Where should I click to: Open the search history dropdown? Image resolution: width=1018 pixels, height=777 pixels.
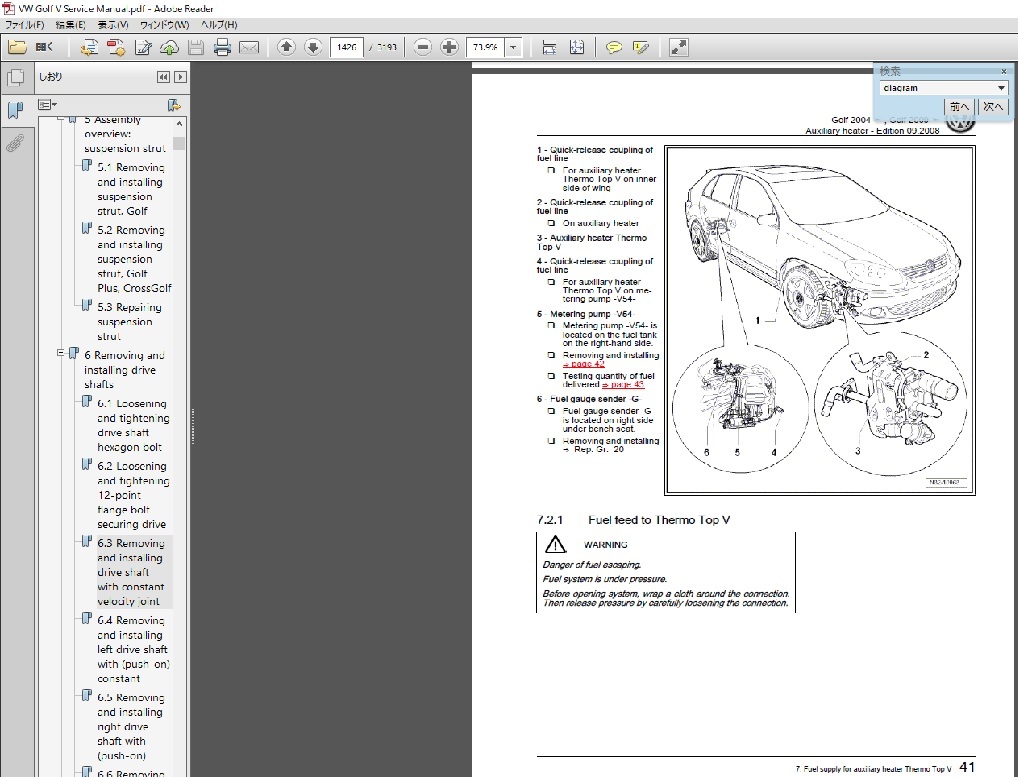pyautogui.click(x=1000, y=88)
